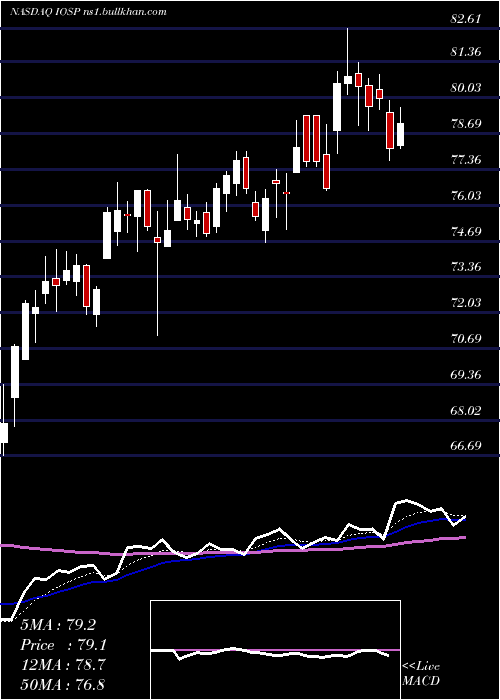Click the 5MA : 79.2 readout
The height and width of the screenshot is (700, 500).
pos(58,625)
